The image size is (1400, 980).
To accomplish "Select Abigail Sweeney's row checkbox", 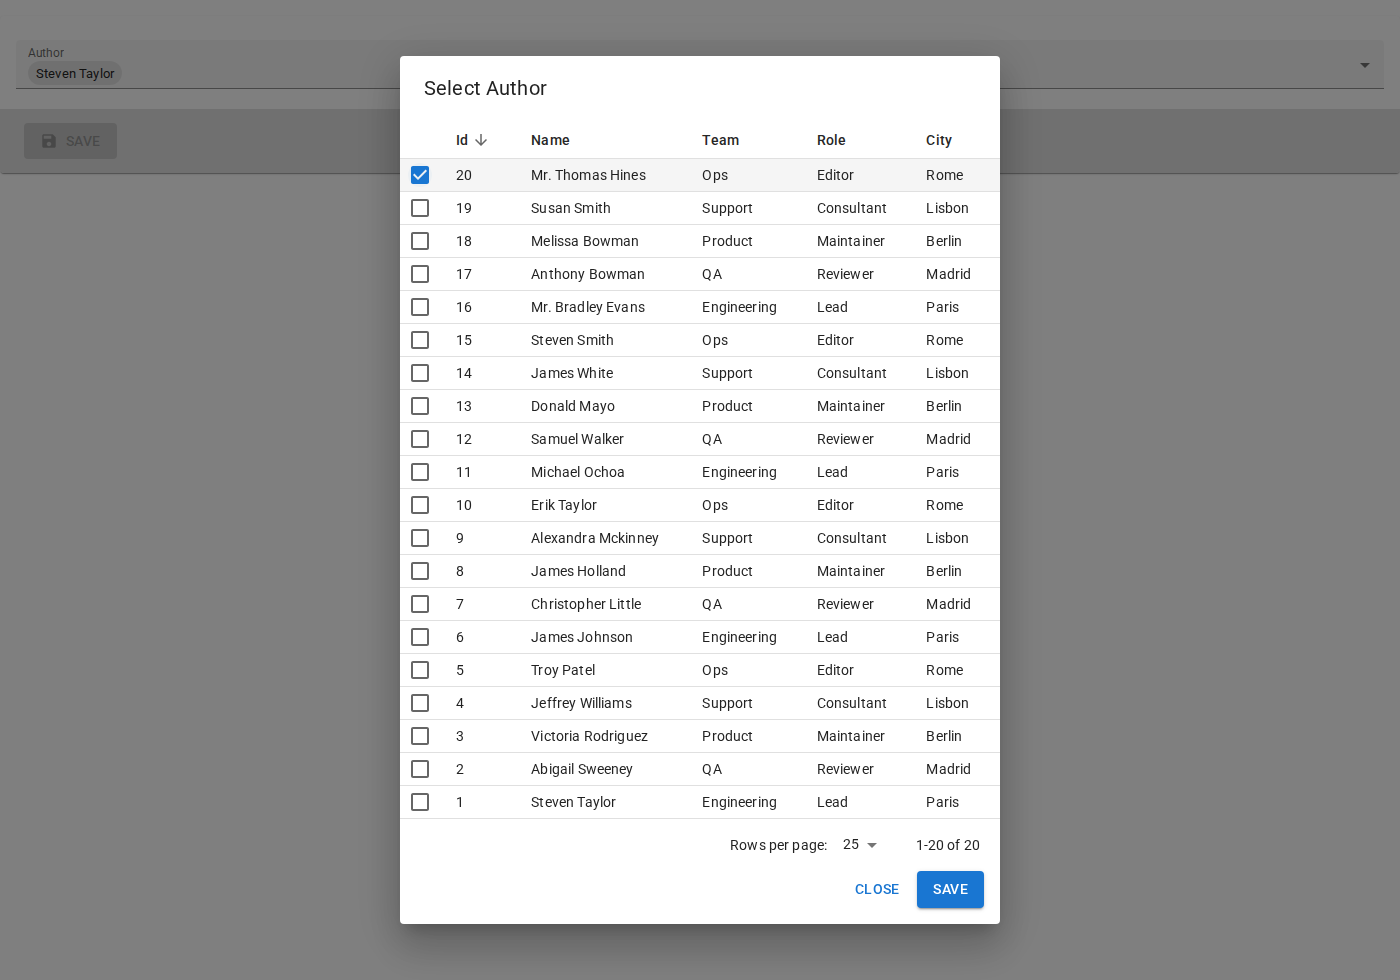I will click(x=420, y=769).
